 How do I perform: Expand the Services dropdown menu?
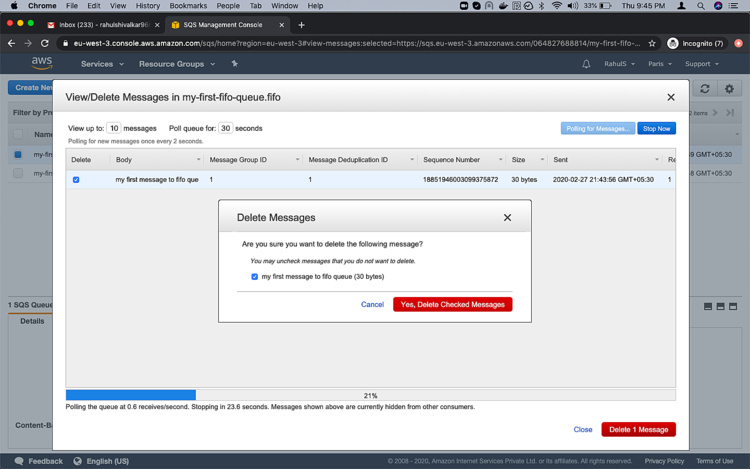(101, 64)
